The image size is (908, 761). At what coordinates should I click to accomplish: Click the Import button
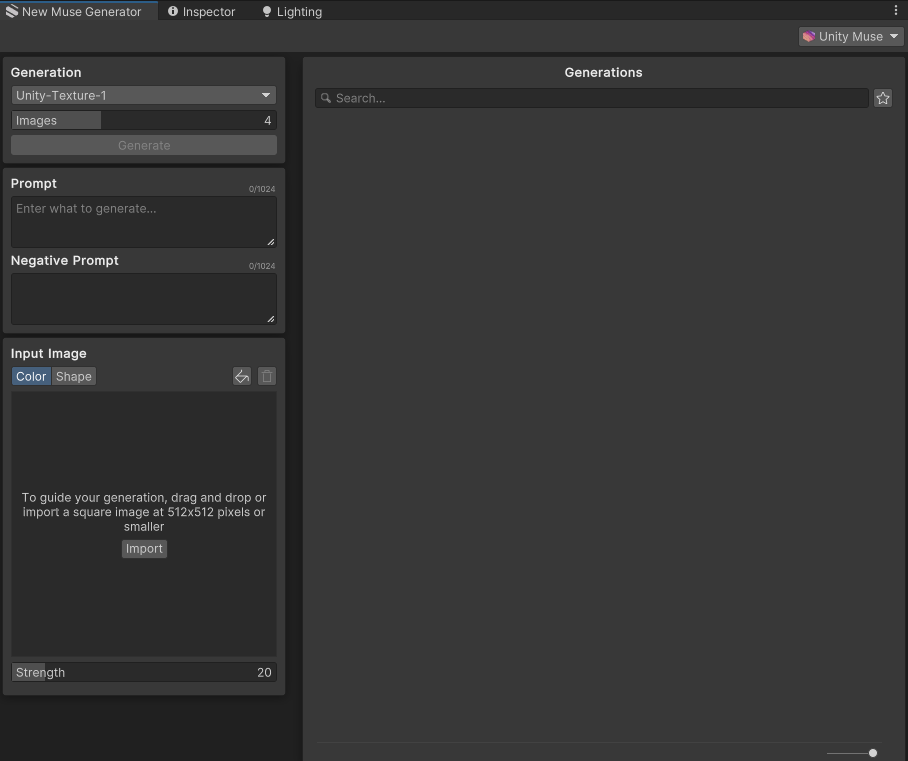coord(144,548)
